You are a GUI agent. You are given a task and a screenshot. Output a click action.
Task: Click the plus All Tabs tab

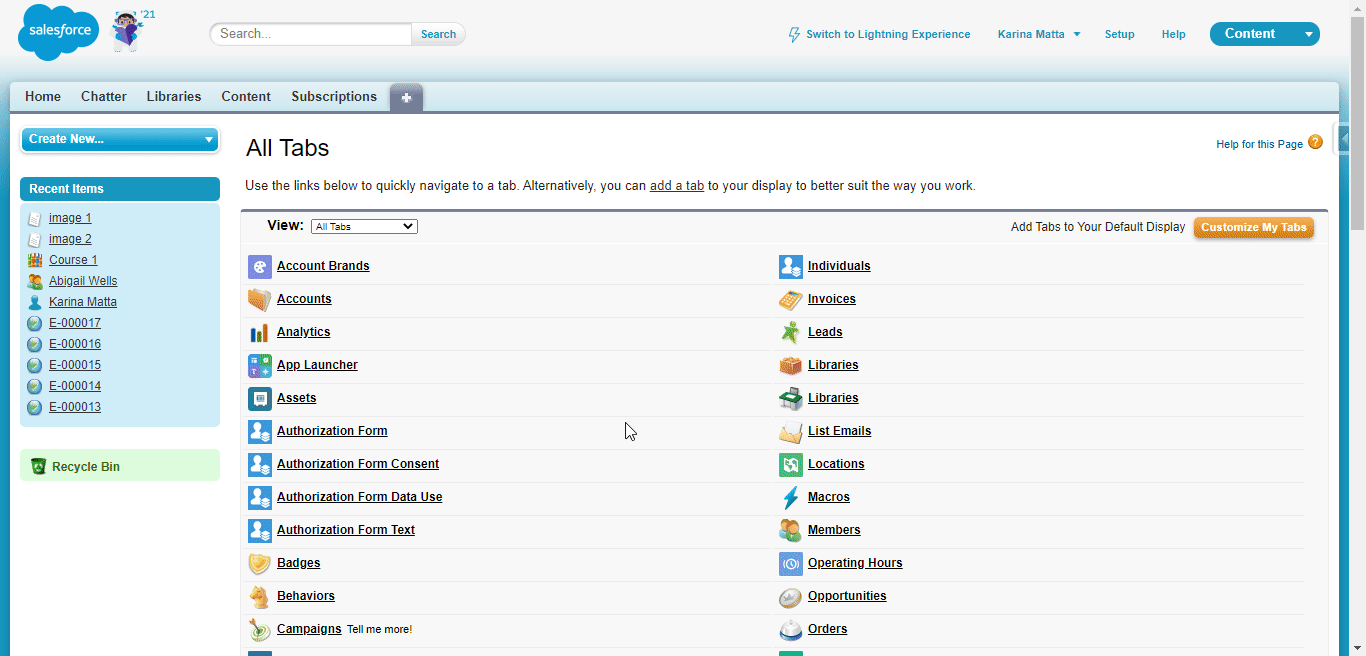coord(406,98)
